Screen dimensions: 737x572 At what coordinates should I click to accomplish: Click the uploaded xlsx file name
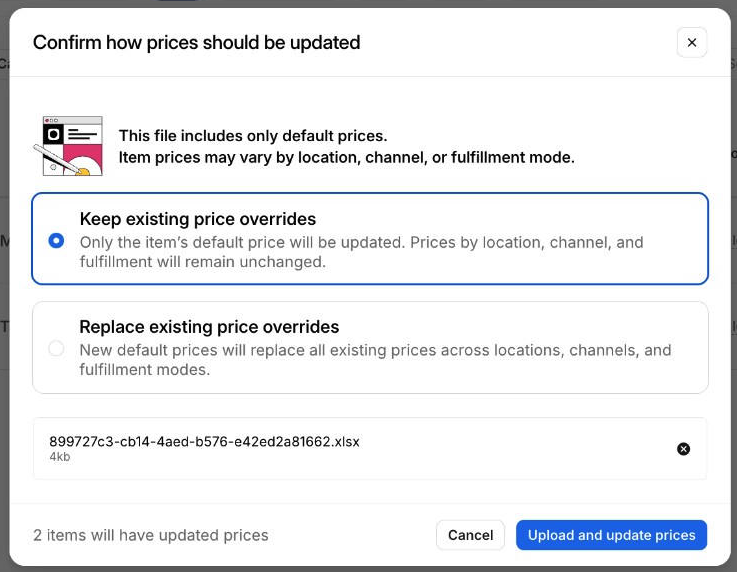[x=204, y=441]
